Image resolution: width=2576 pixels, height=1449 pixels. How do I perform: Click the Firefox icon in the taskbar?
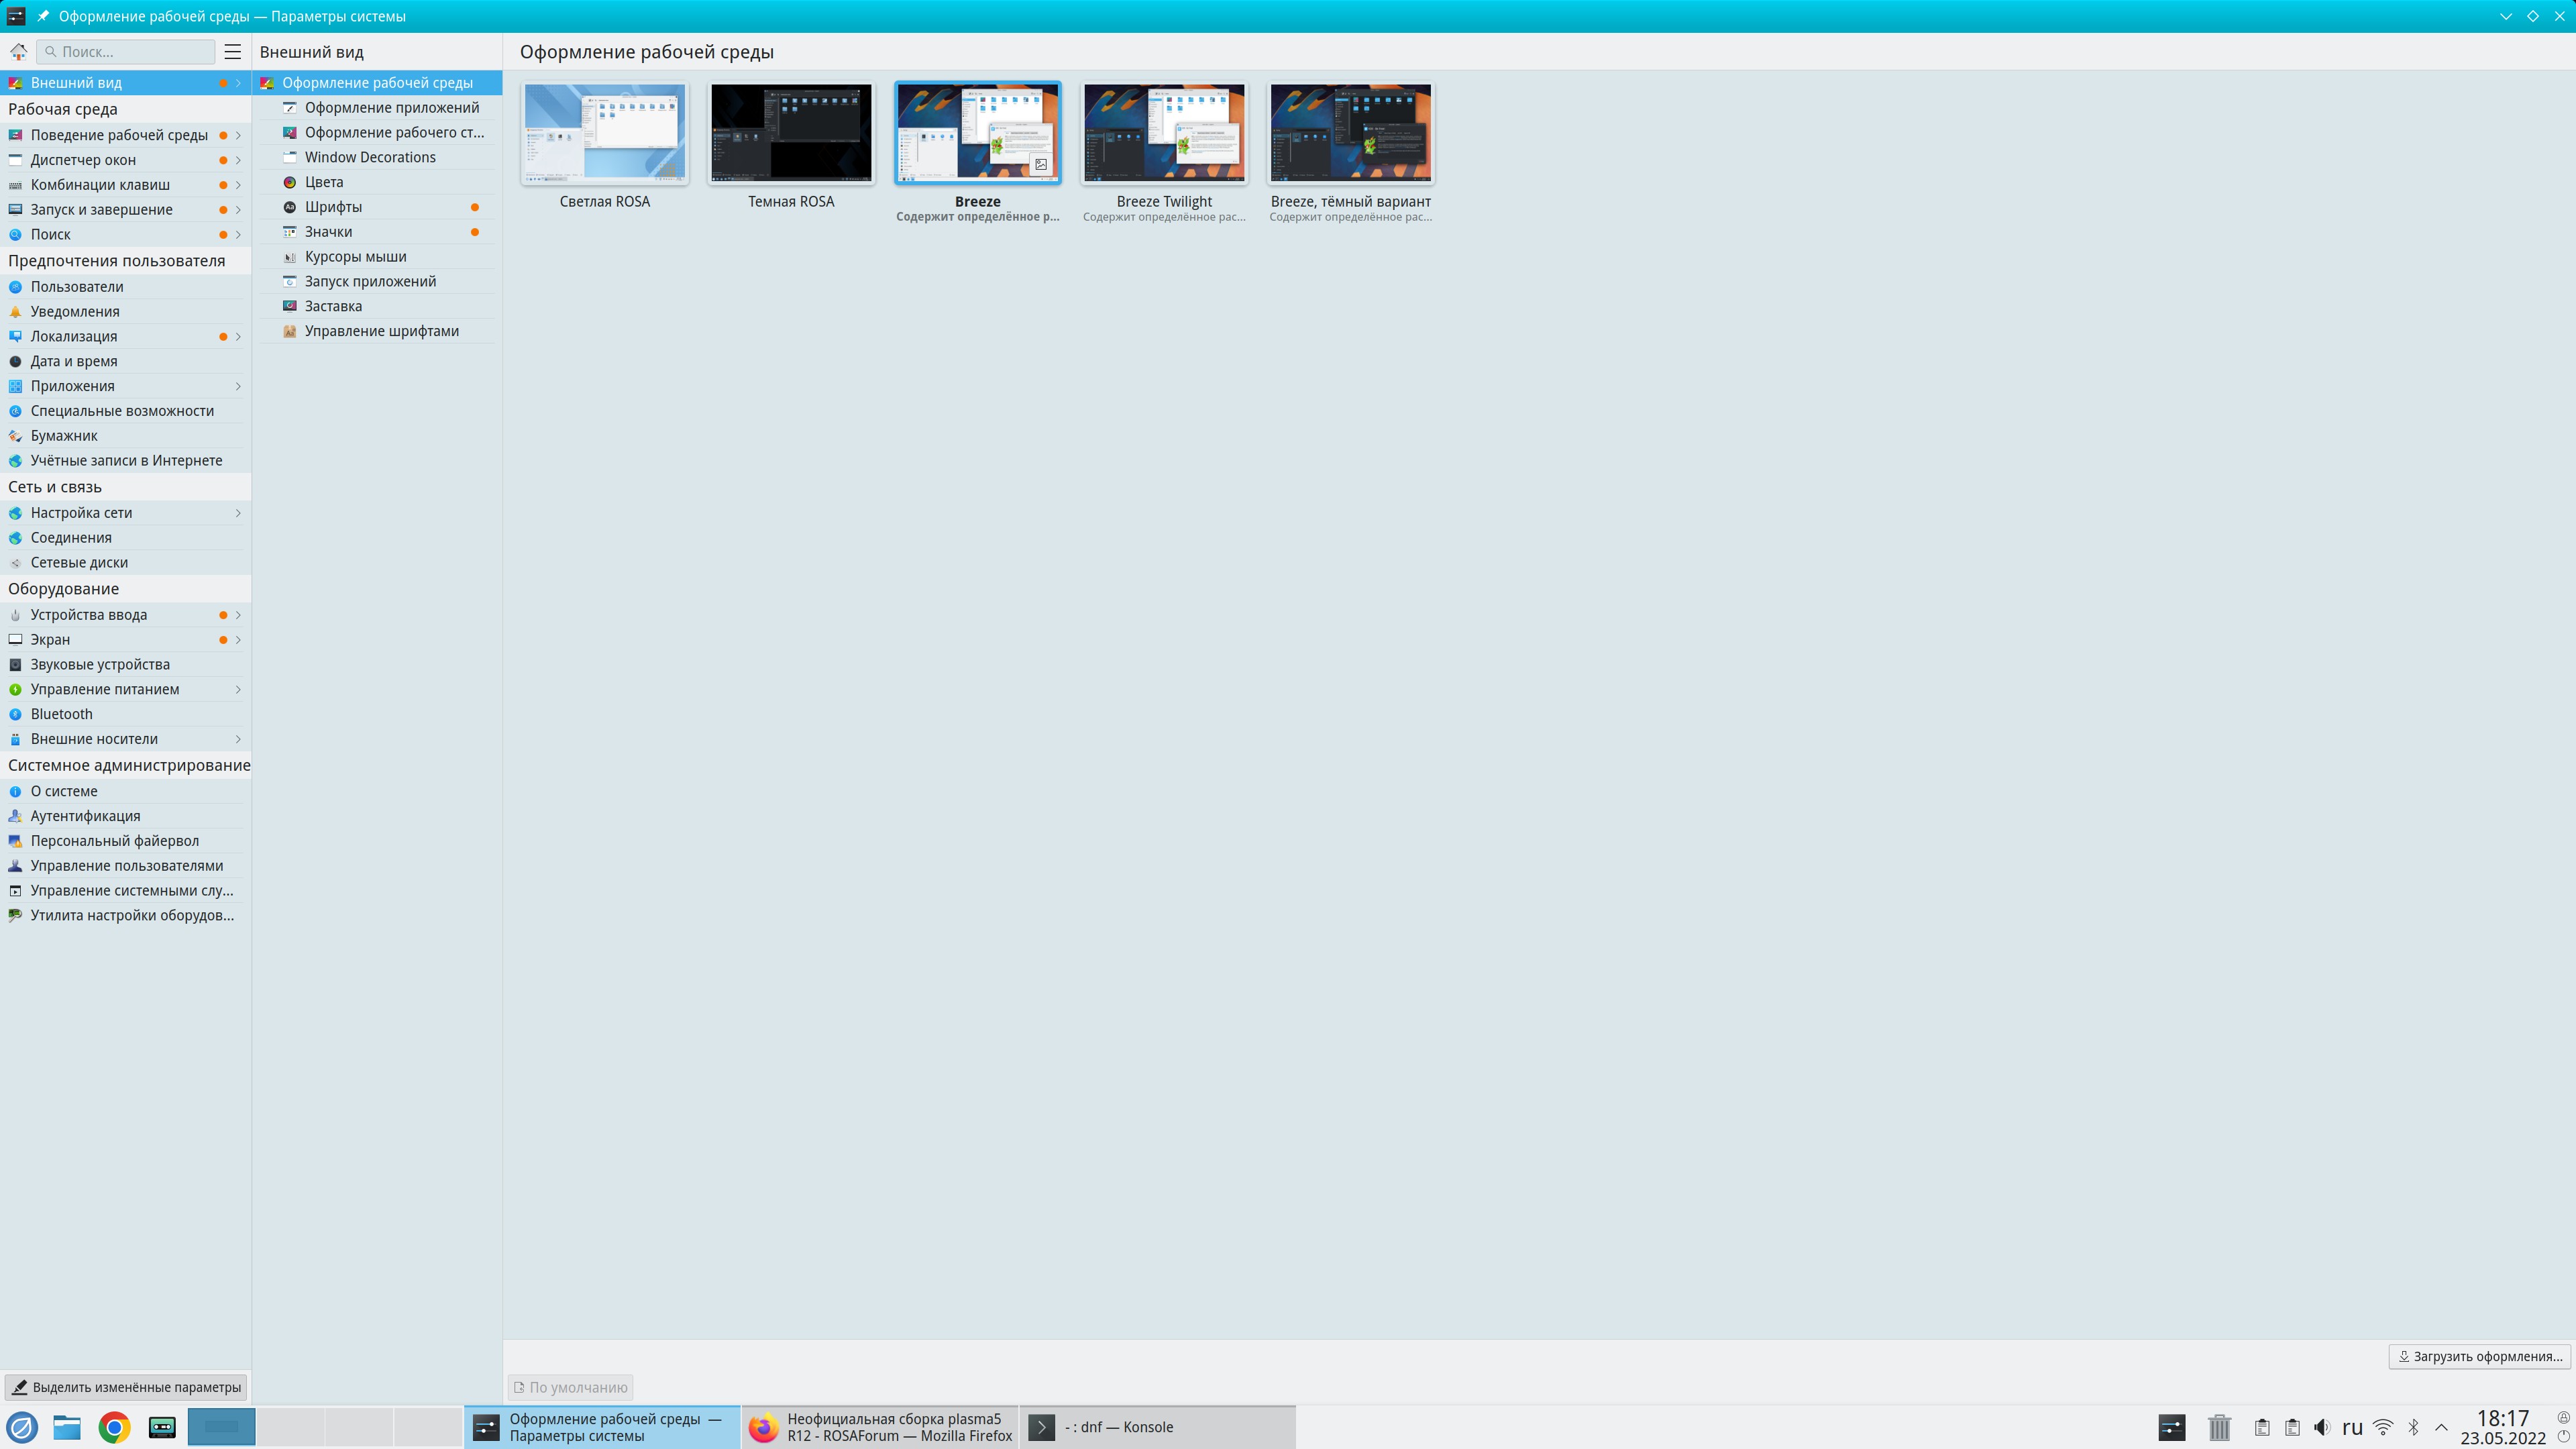click(764, 1427)
